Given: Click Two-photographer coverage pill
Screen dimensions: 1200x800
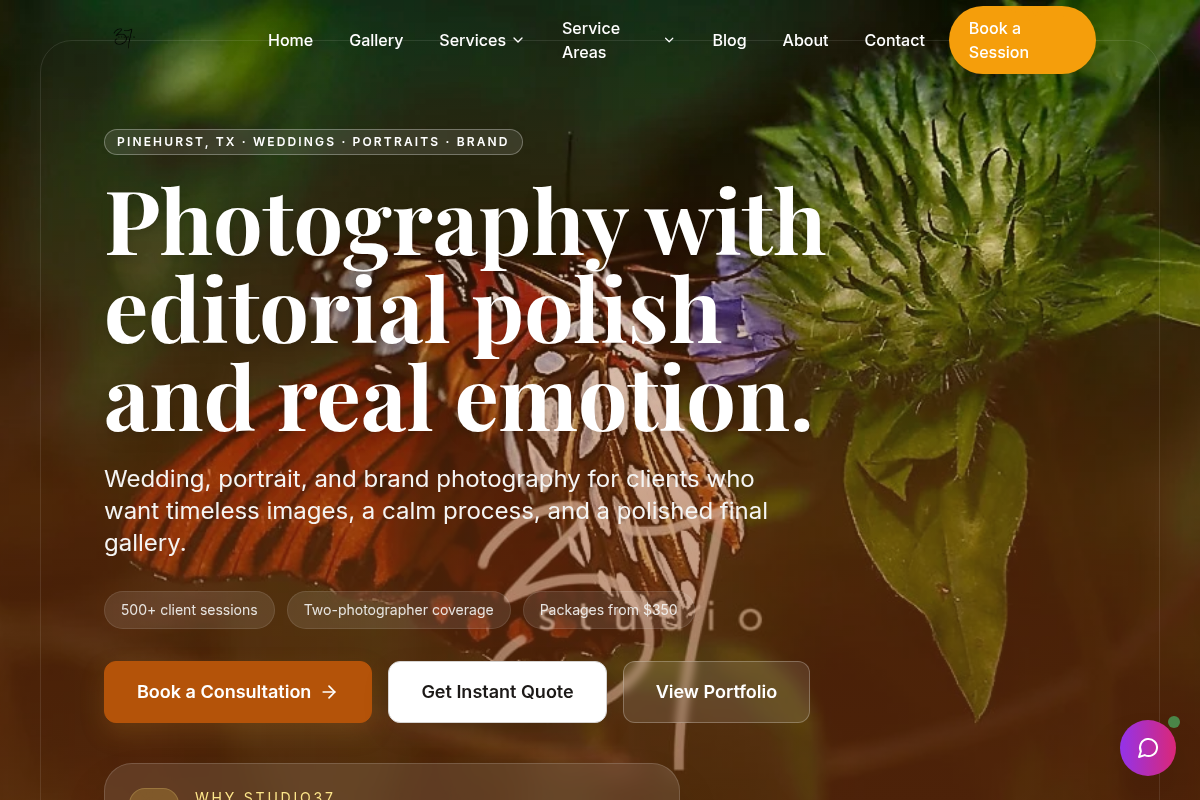Looking at the screenshot, I should [399, 610].
